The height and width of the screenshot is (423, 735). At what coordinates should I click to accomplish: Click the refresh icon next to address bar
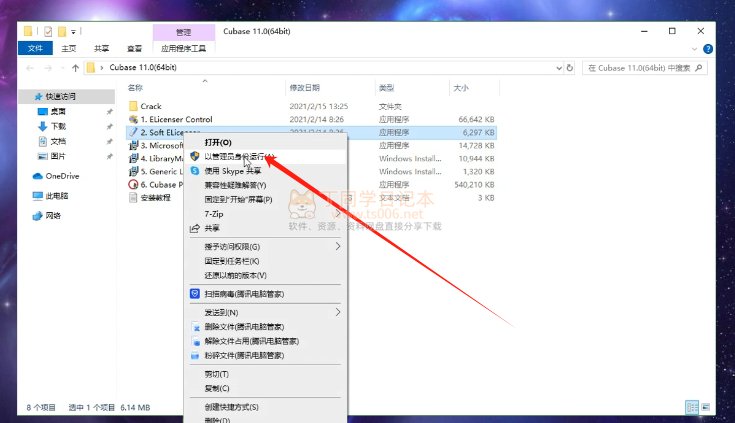570,68
